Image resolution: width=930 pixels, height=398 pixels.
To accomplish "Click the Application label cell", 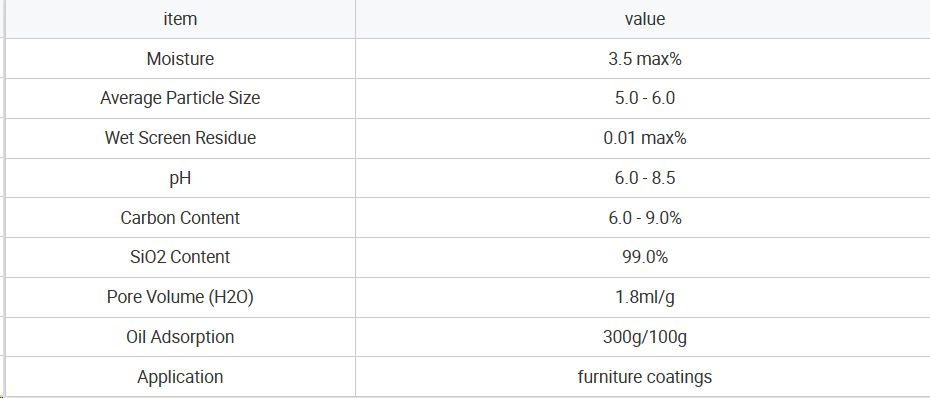I will pyautogui.click(x=180, y=377).
